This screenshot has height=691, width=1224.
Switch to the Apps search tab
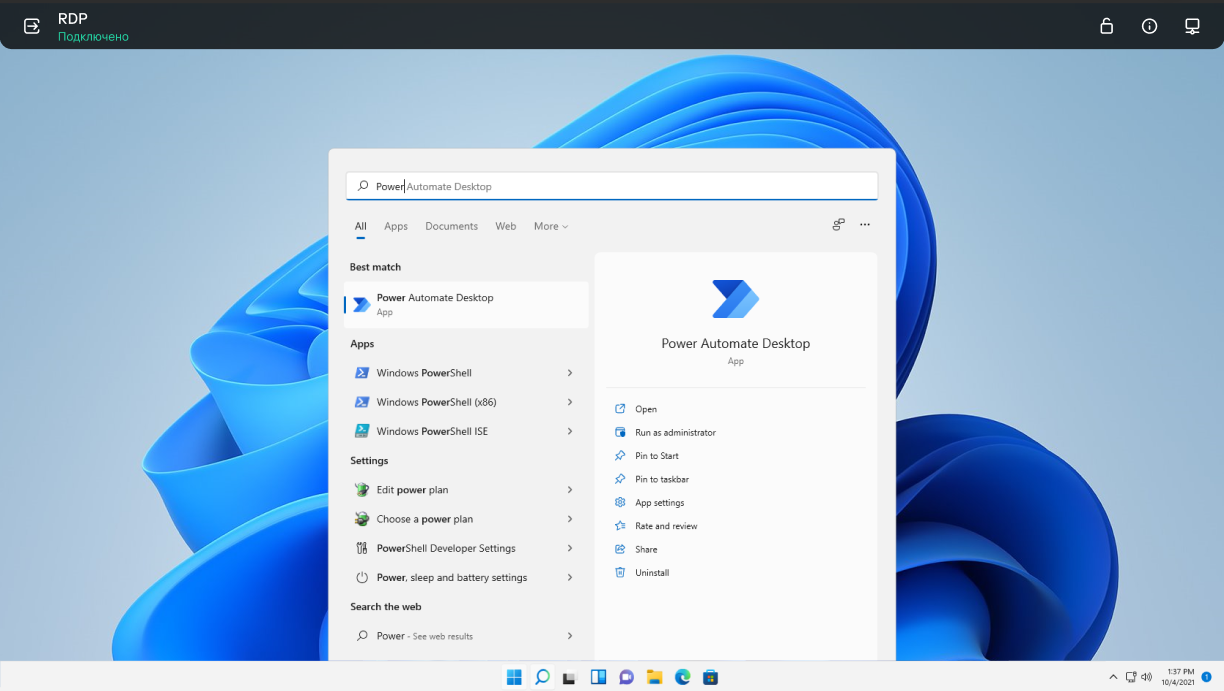(396, 226)
